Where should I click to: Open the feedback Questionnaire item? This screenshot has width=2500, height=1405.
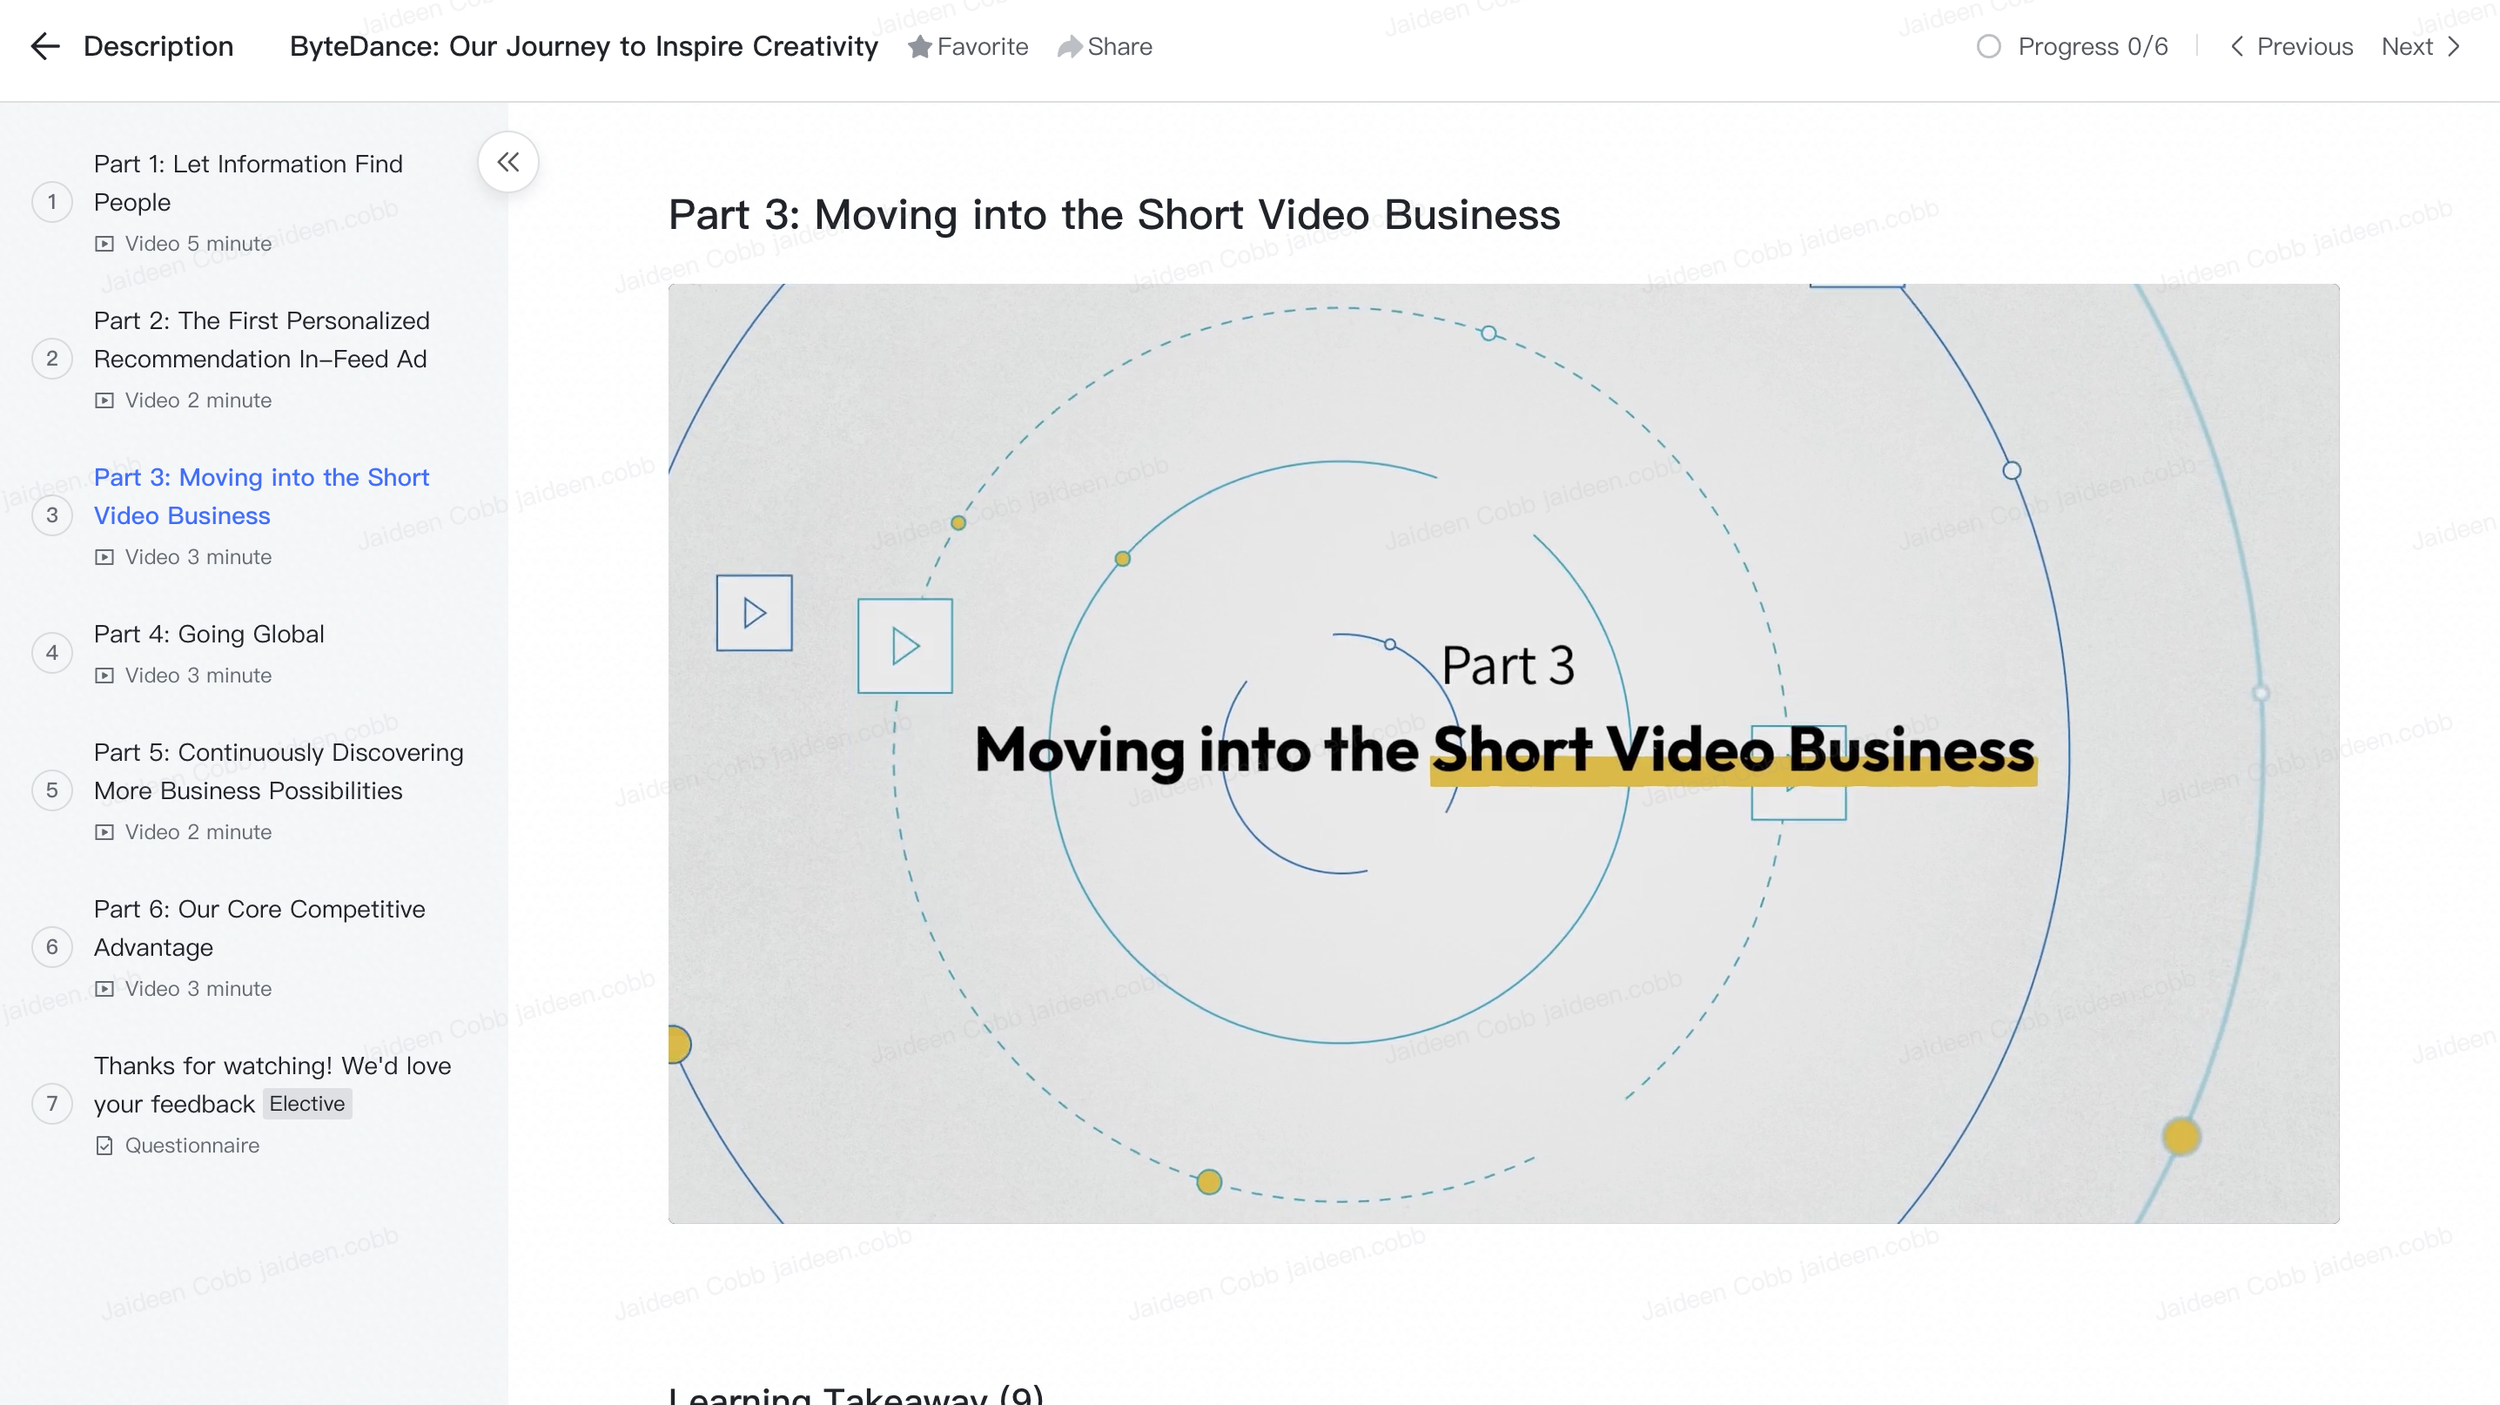[272, 1085]
